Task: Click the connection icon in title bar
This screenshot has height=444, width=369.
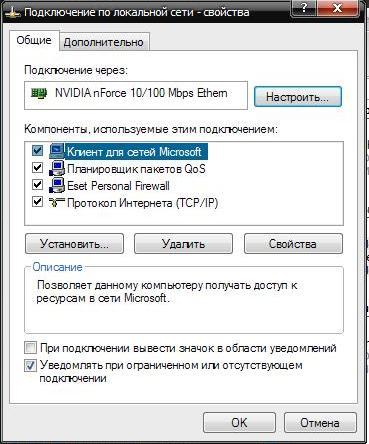Action: tap(13, 13)
